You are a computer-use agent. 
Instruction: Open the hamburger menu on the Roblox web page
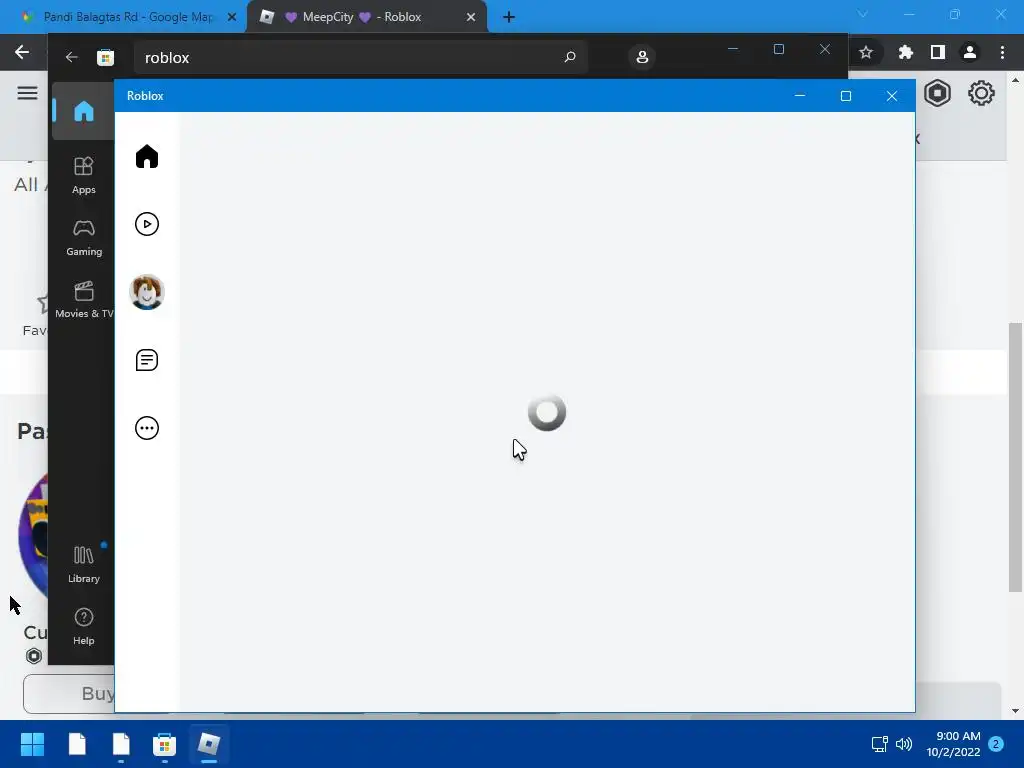tap(27, 93)
